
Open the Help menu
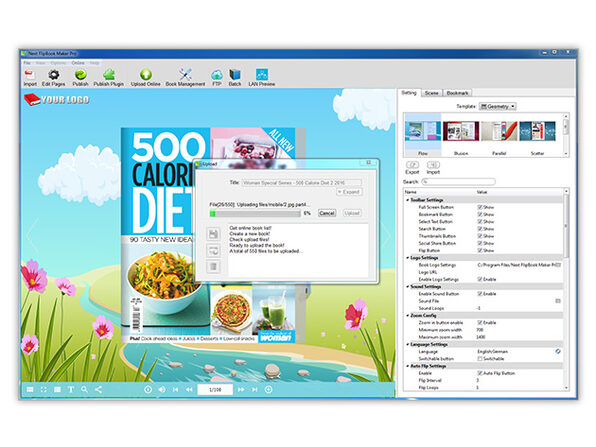point(95,63)
